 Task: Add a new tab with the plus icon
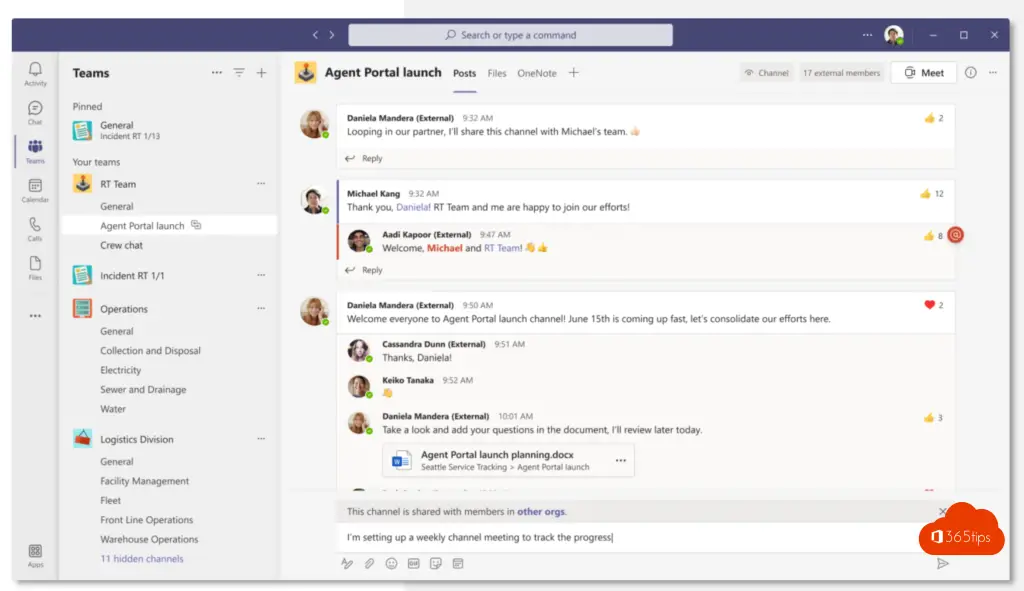[573, 72]
